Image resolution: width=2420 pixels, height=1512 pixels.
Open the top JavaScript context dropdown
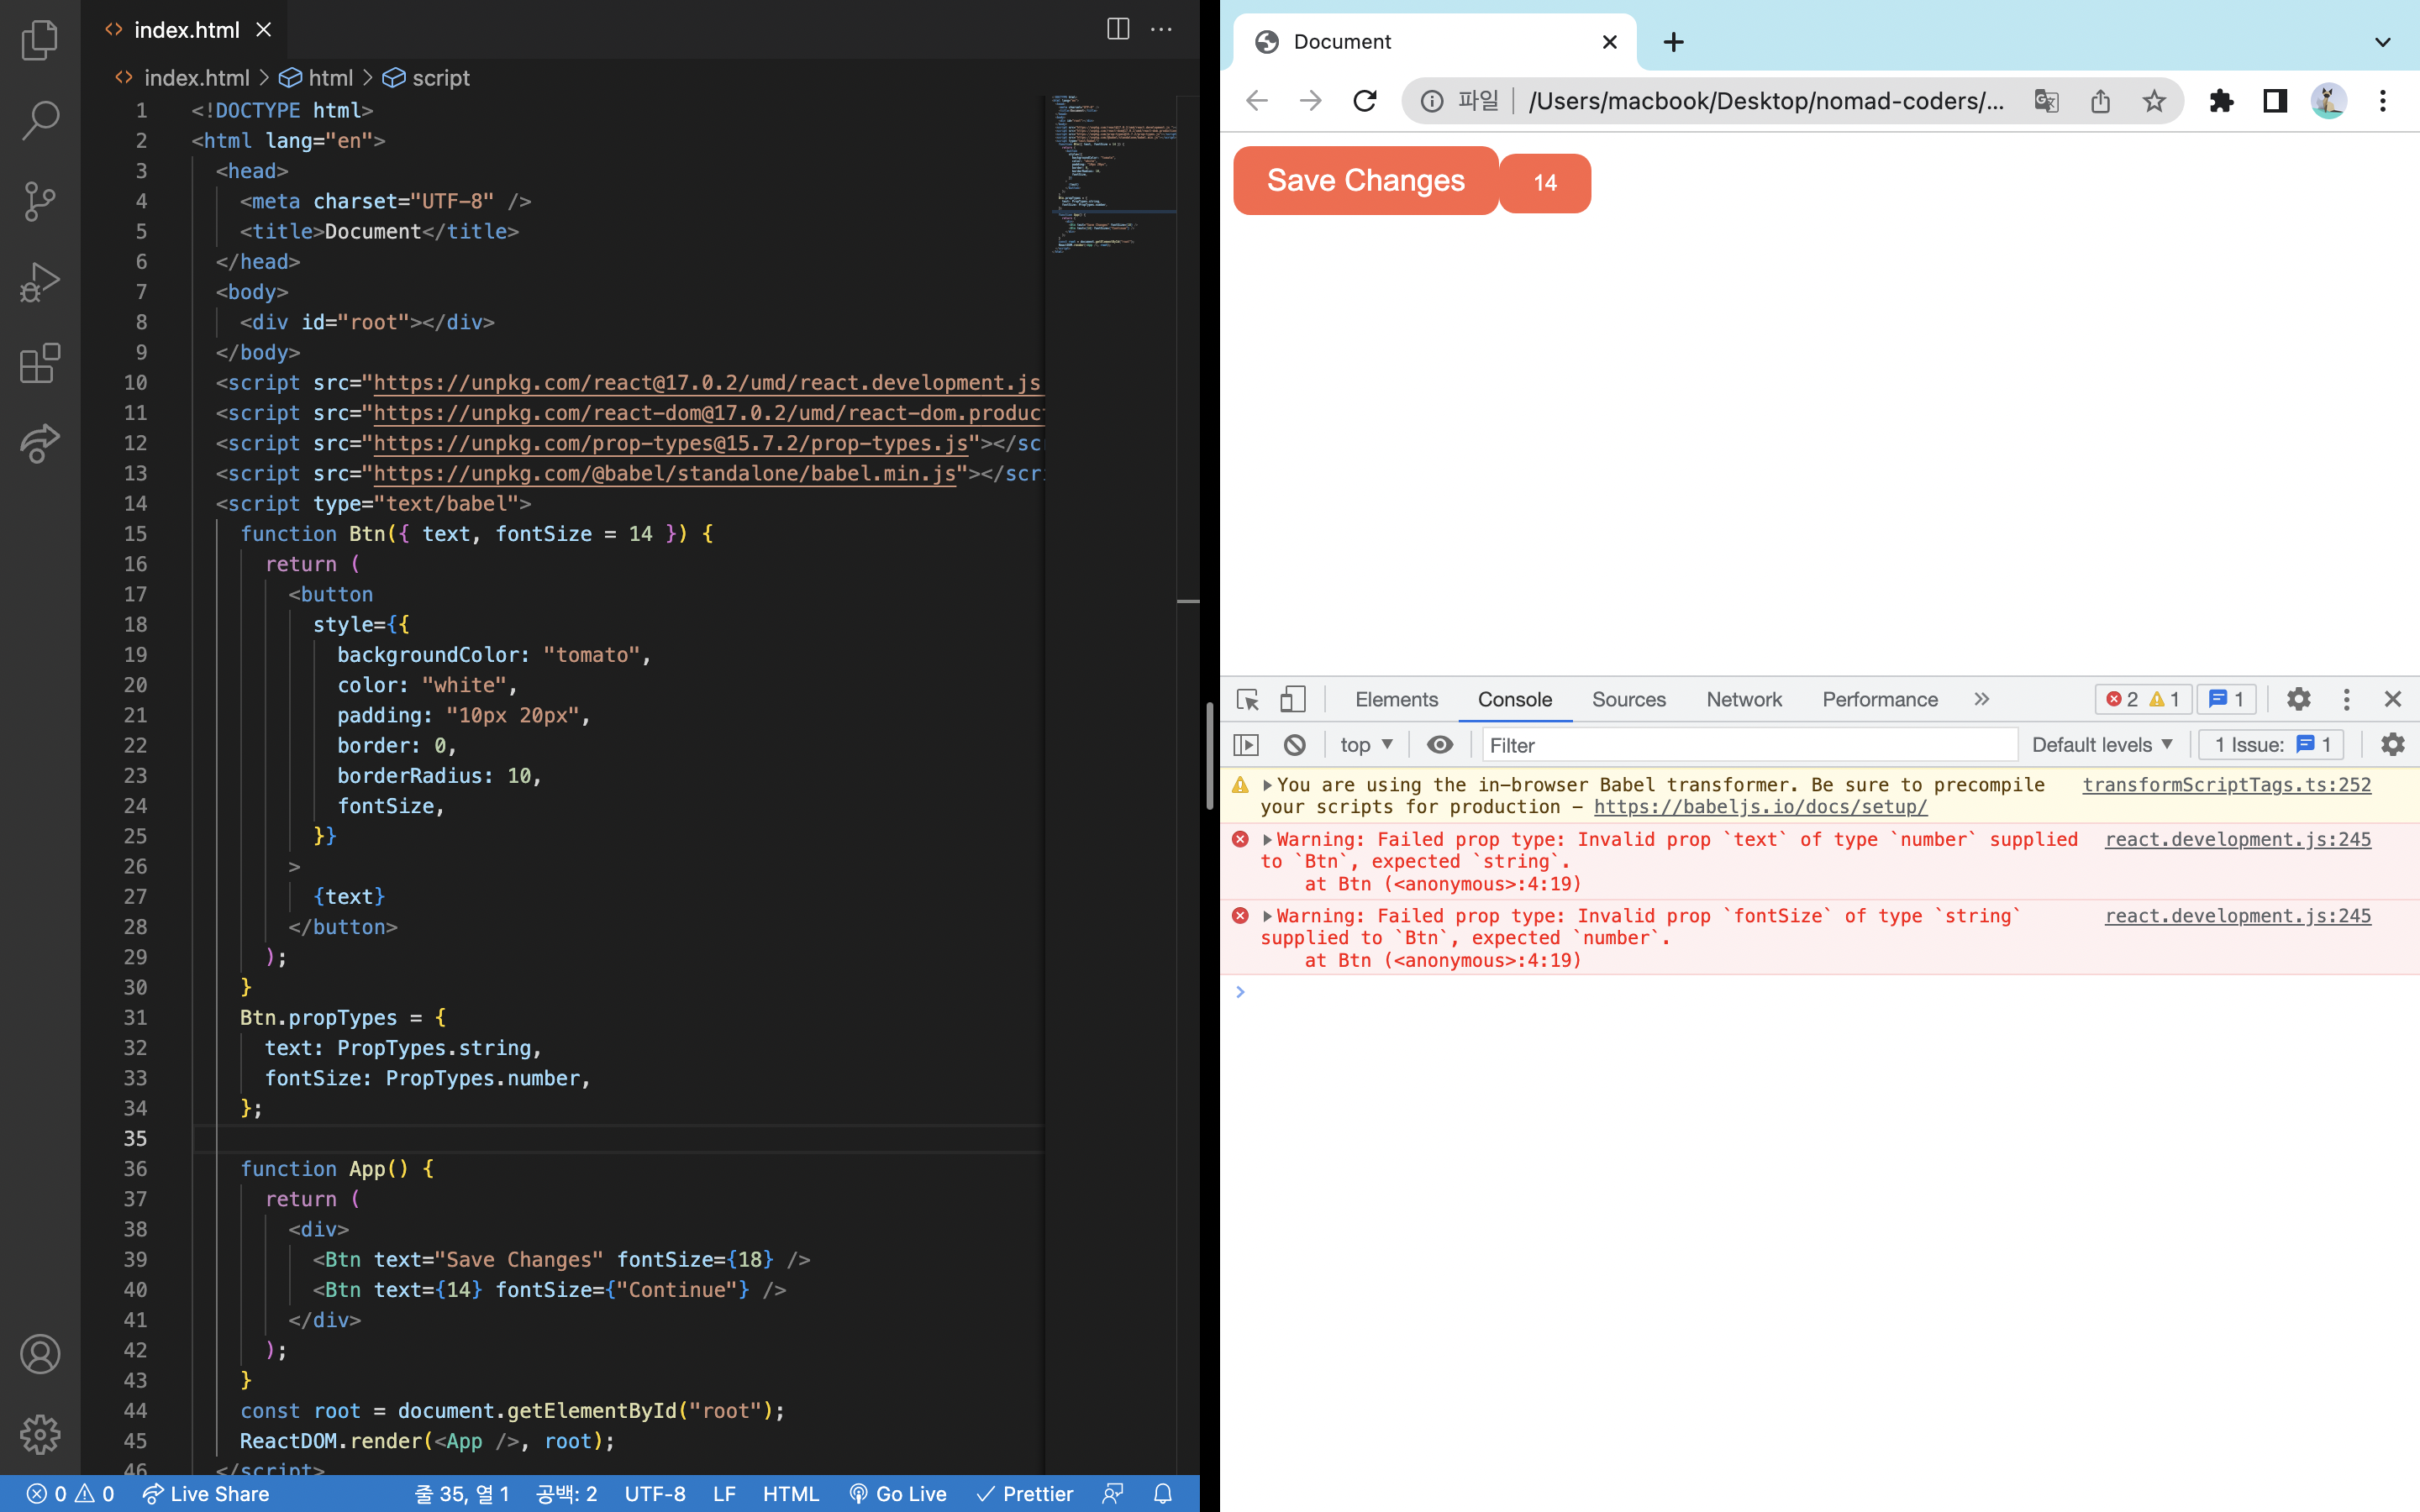(x=1366, y=745)
